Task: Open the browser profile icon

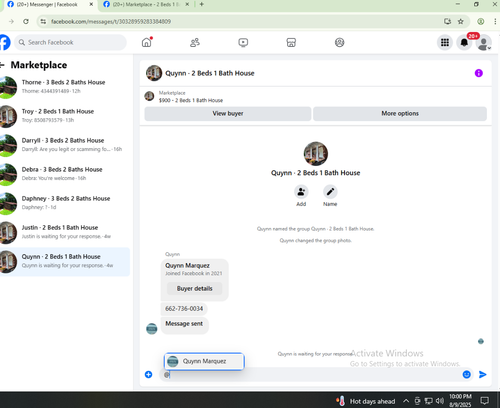Action: click(480, 21)
